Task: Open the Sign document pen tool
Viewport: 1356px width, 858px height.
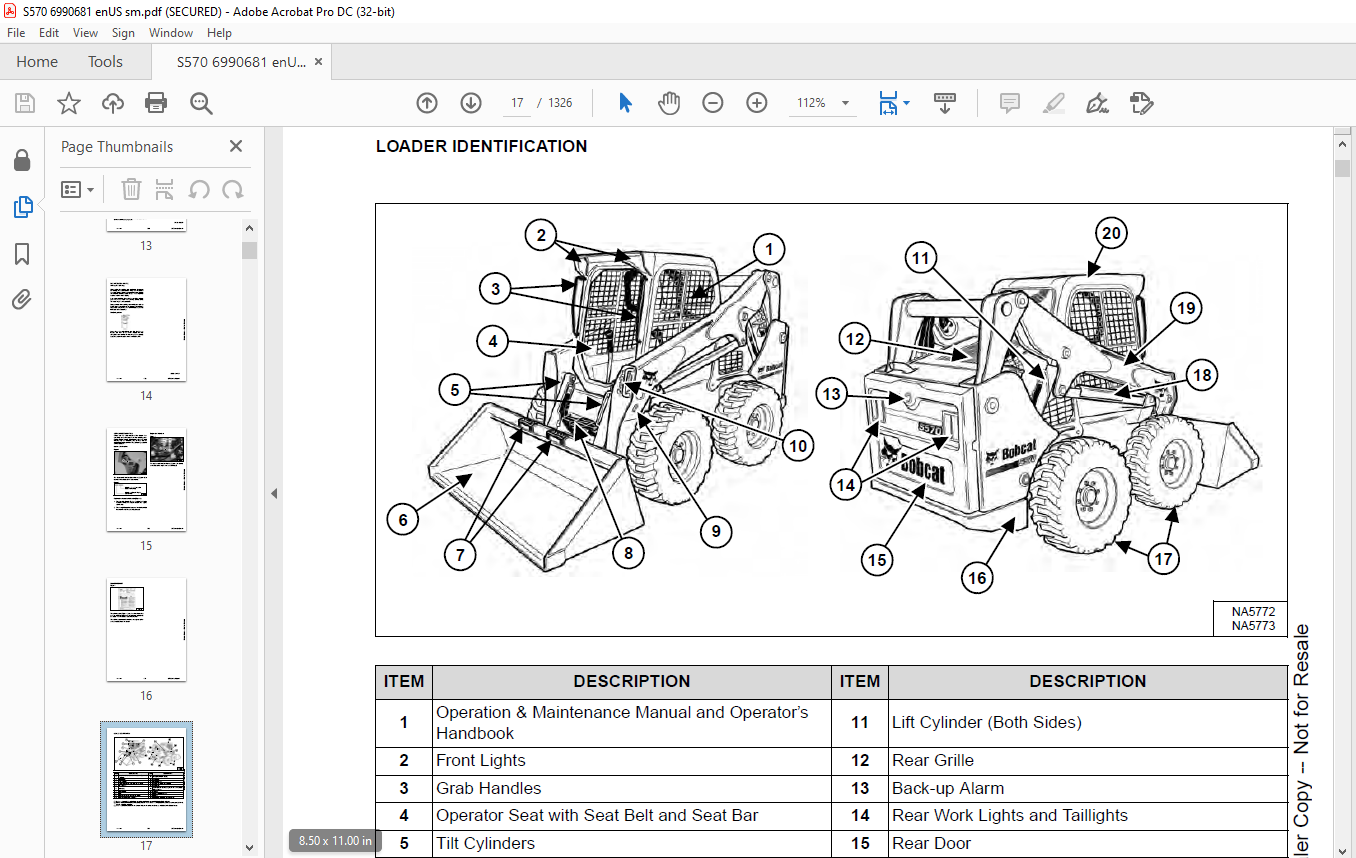Action: pos(1097,103)
